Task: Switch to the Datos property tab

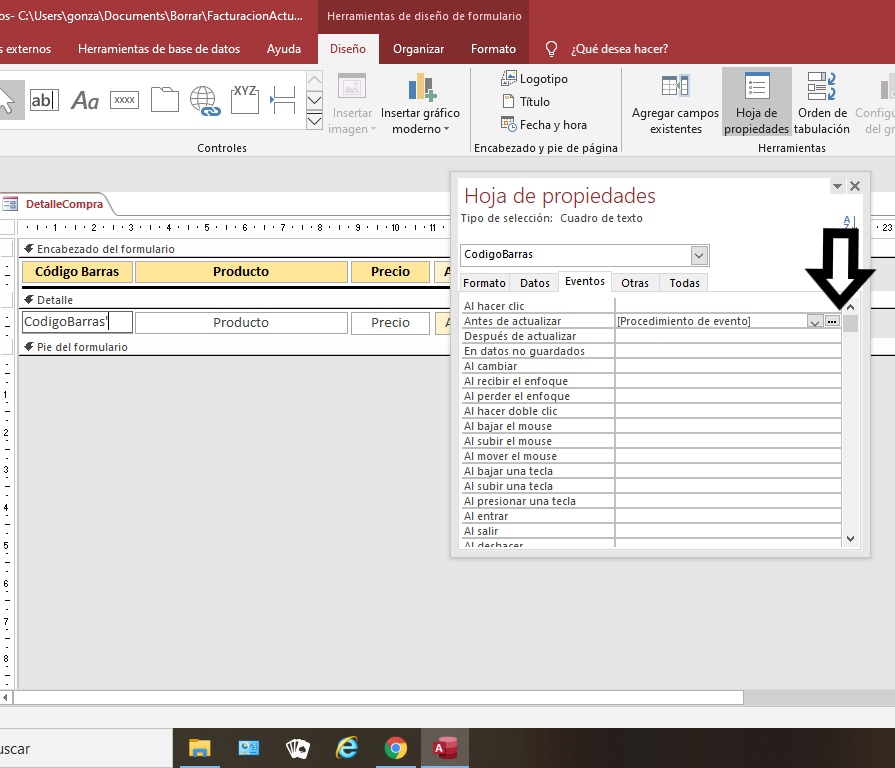Action: (x=533, y=283)
